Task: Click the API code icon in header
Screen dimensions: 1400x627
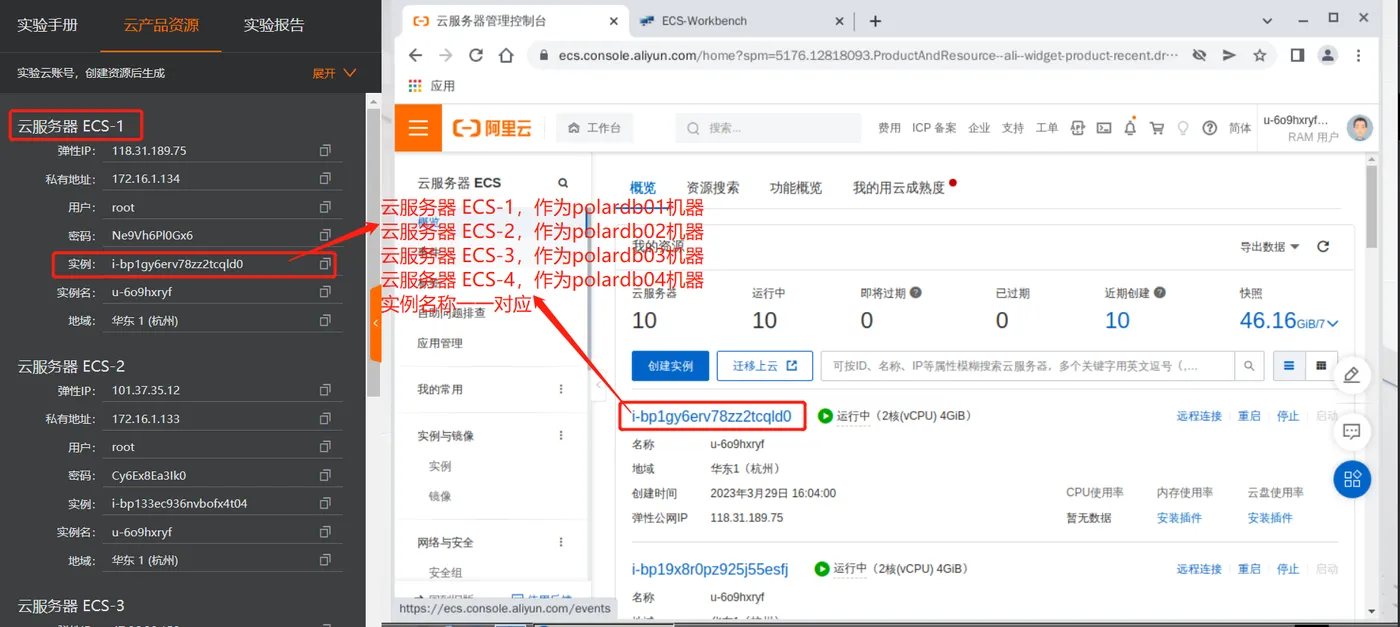Action: [1078, 128]
